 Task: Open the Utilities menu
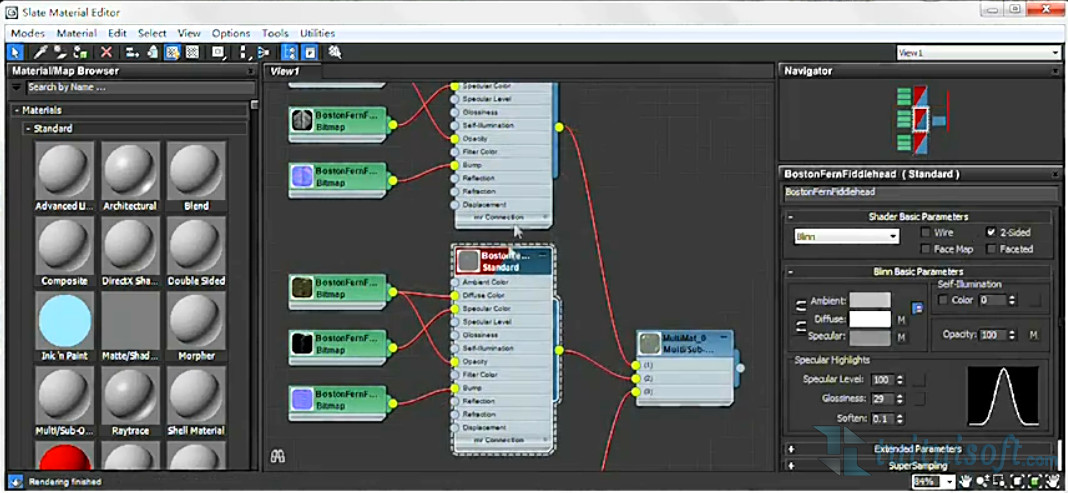(x=317, y=33)
